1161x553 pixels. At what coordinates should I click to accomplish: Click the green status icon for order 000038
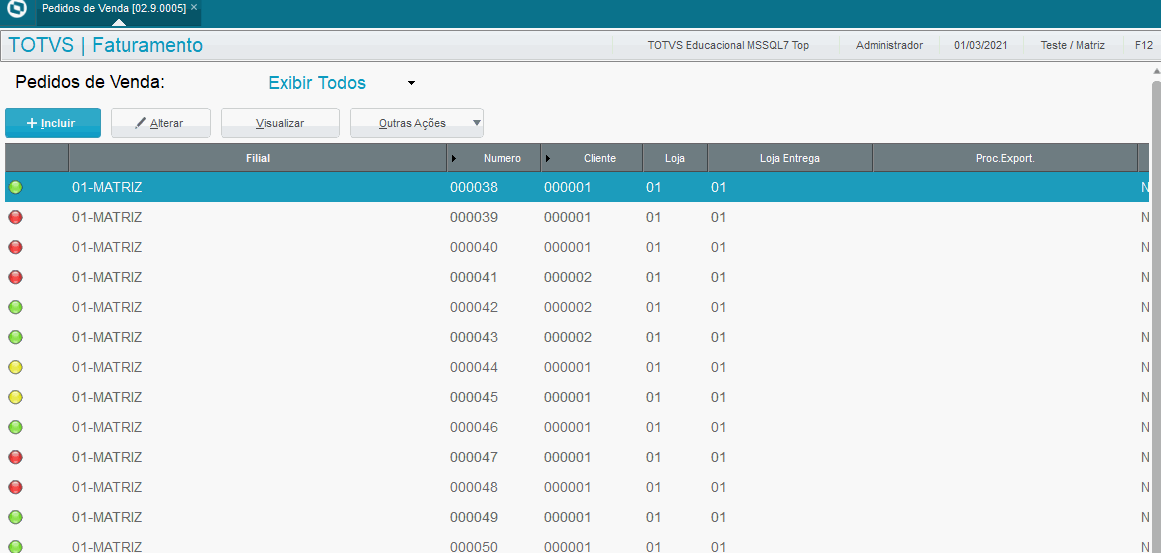tap(15, 188)
